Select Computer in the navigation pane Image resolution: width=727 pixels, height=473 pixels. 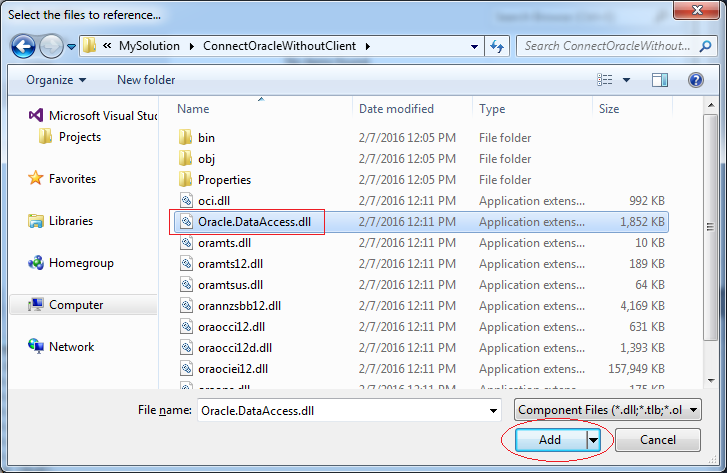[83, 305]
